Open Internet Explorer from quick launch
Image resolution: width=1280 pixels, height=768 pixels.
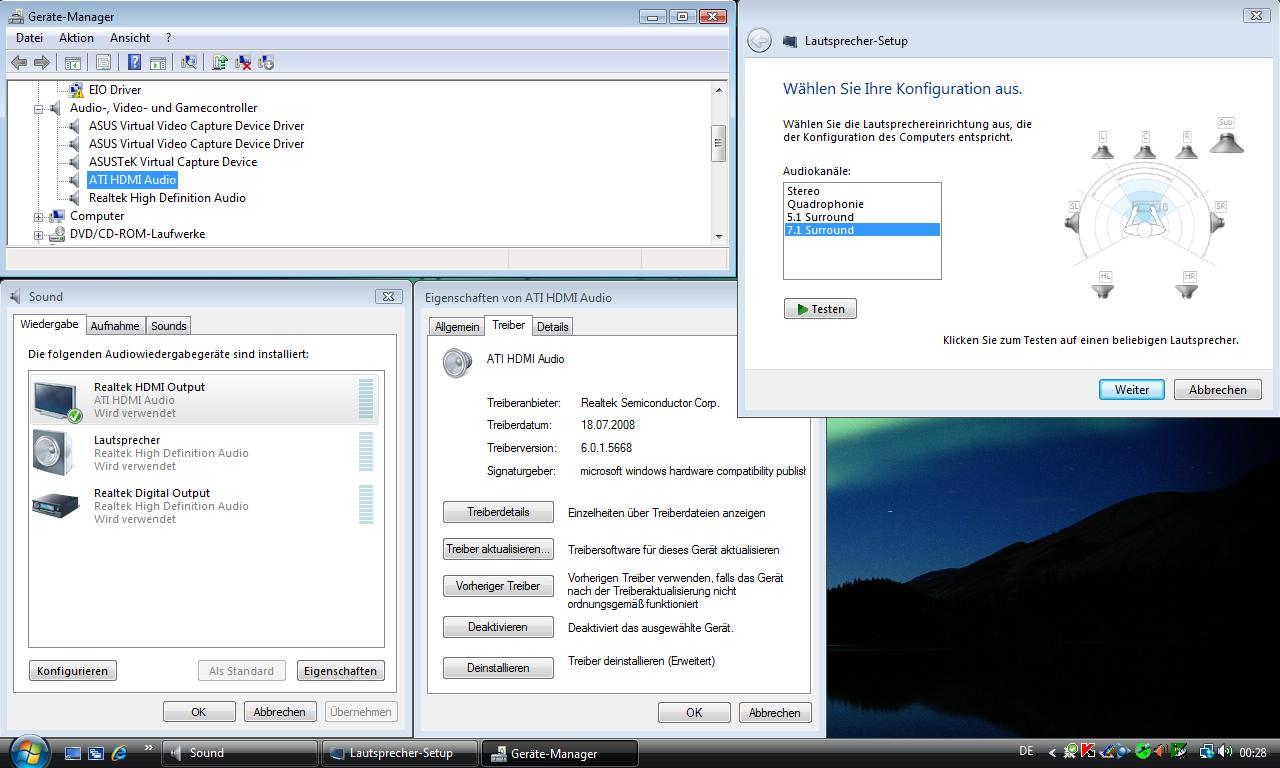click(x=119, y=753)
